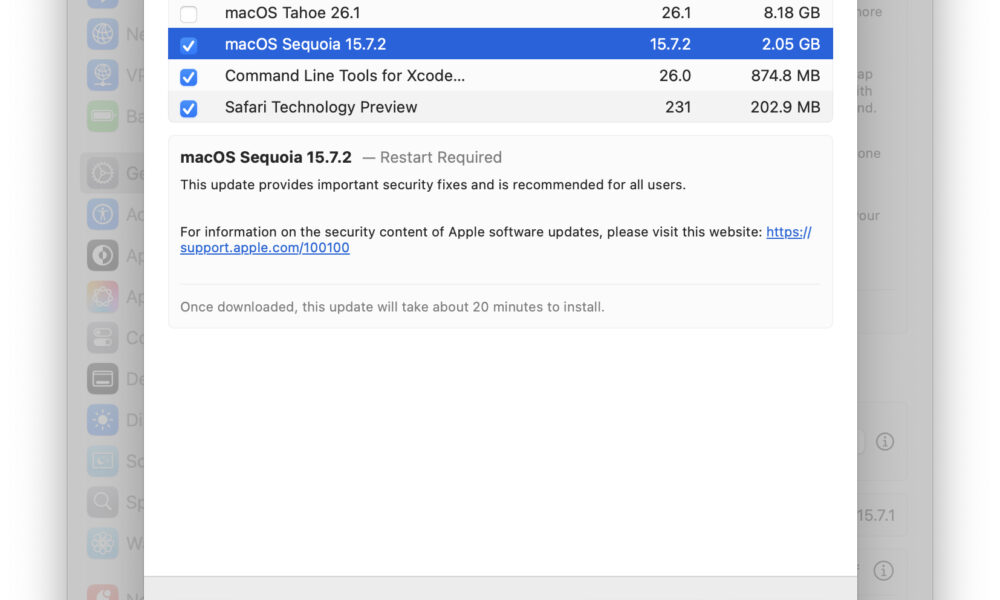The width and height of the screenshot is (1000, 600).
Task: Open the support.apple.com/100100 link
Action: [x=265, y=248]
